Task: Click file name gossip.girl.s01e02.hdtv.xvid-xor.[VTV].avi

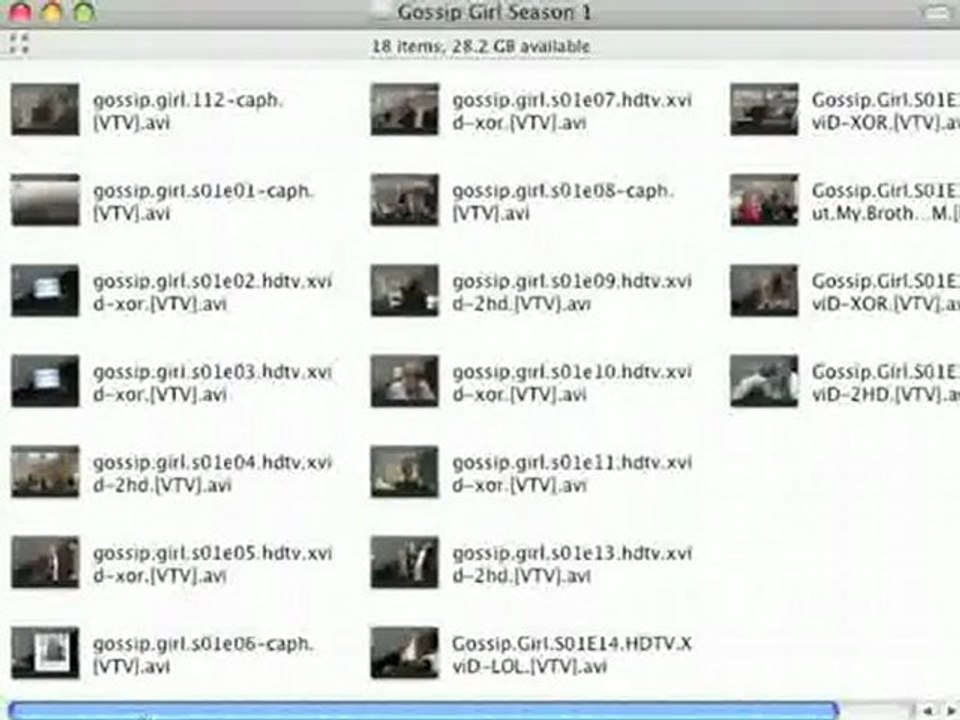Action: coord(212,292)
